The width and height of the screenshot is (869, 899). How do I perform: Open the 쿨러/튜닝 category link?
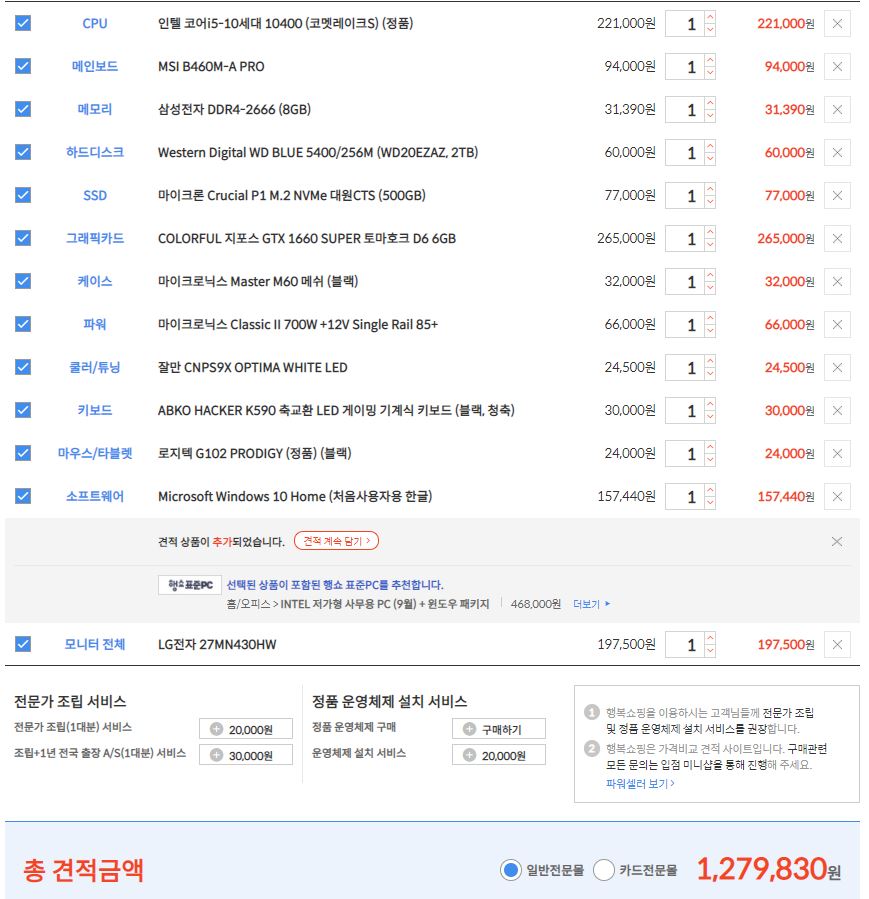click(x=95, y=368)
